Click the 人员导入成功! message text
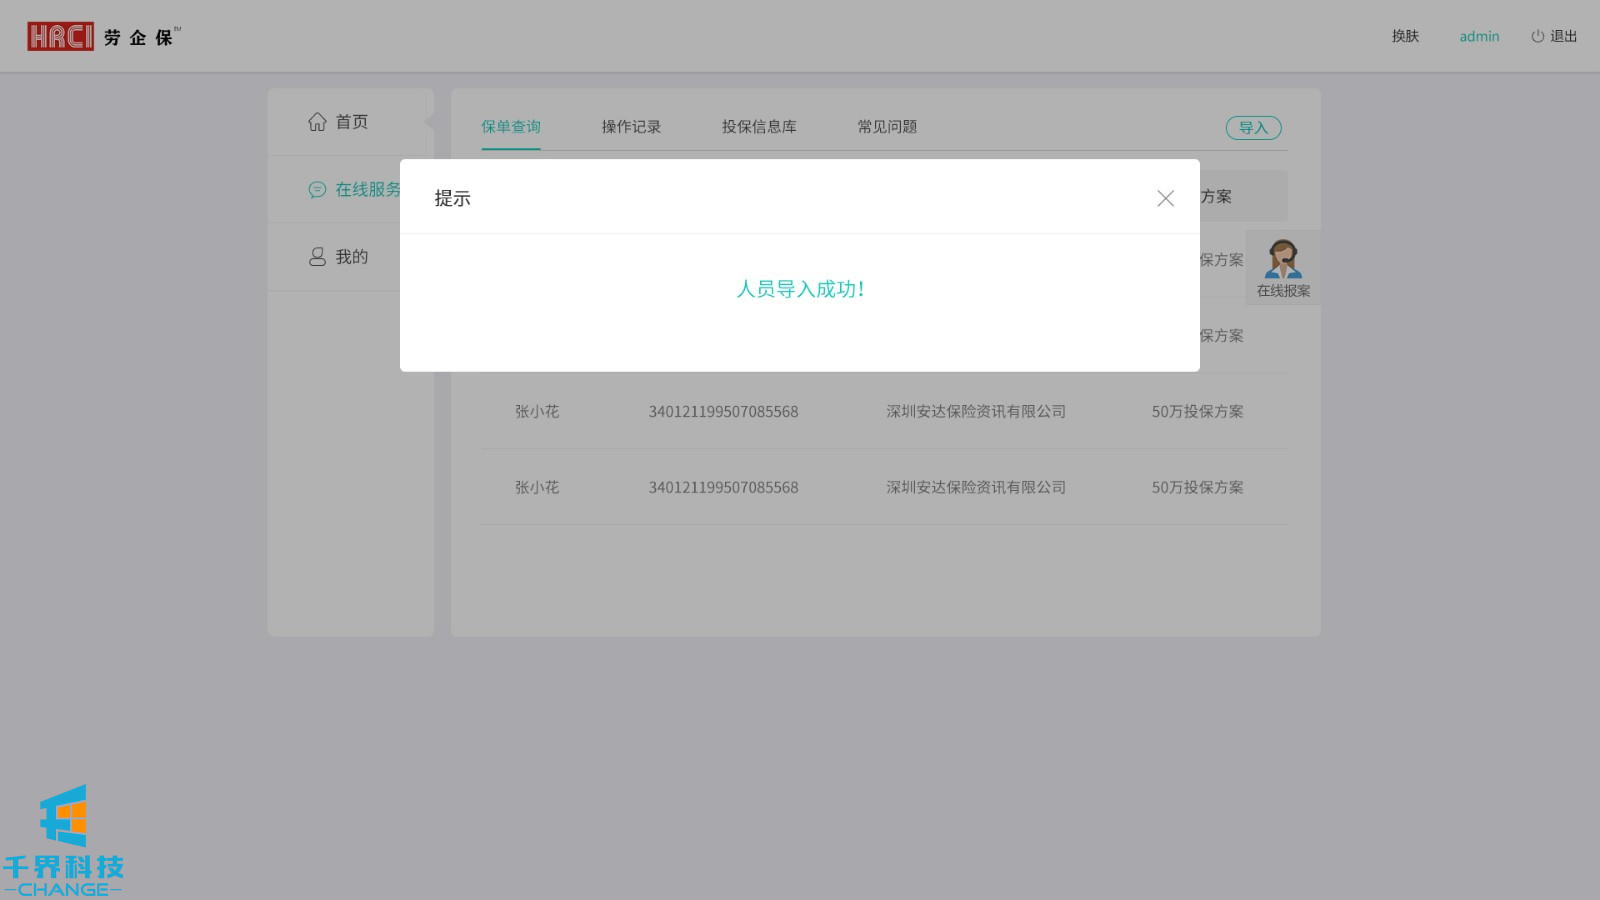1600x900 pixels. (x=800, y=289)
